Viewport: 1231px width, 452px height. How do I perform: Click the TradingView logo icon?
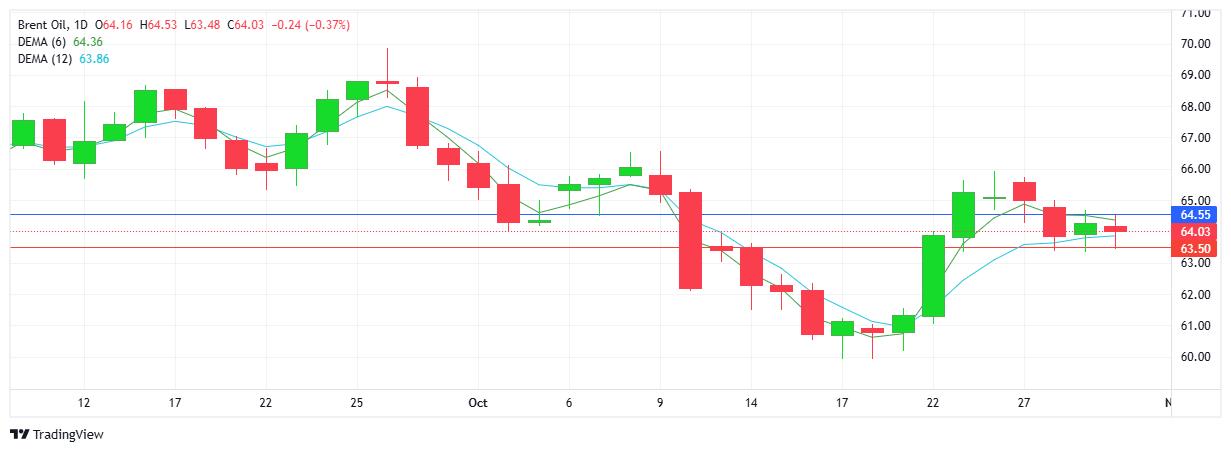[x=19, y=434]
